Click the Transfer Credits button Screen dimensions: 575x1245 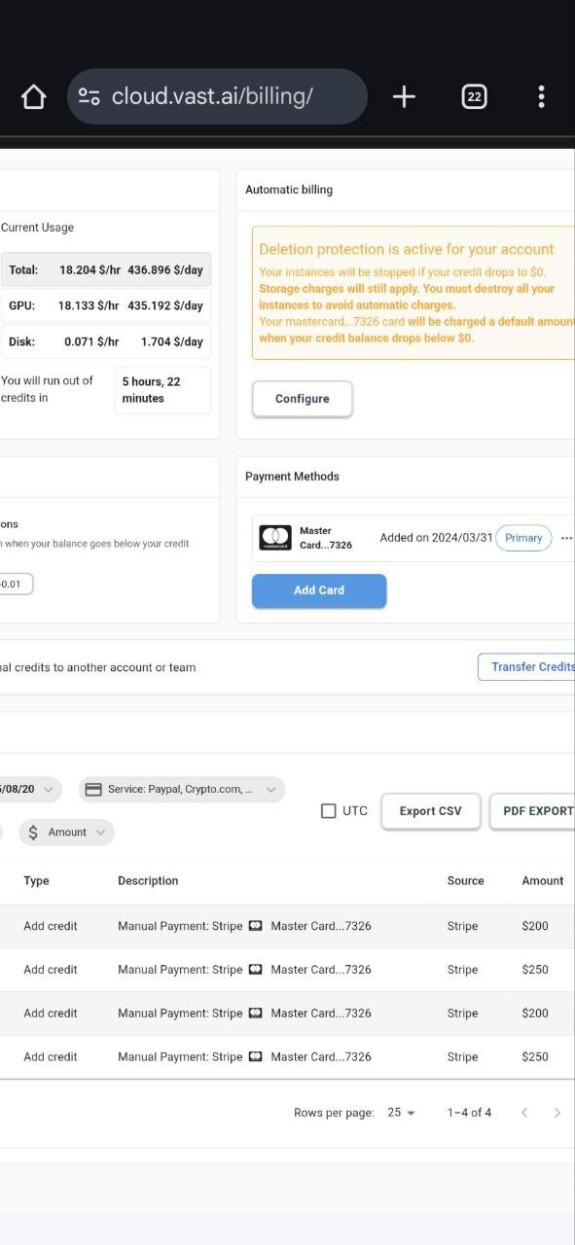[x=527, y=667]
